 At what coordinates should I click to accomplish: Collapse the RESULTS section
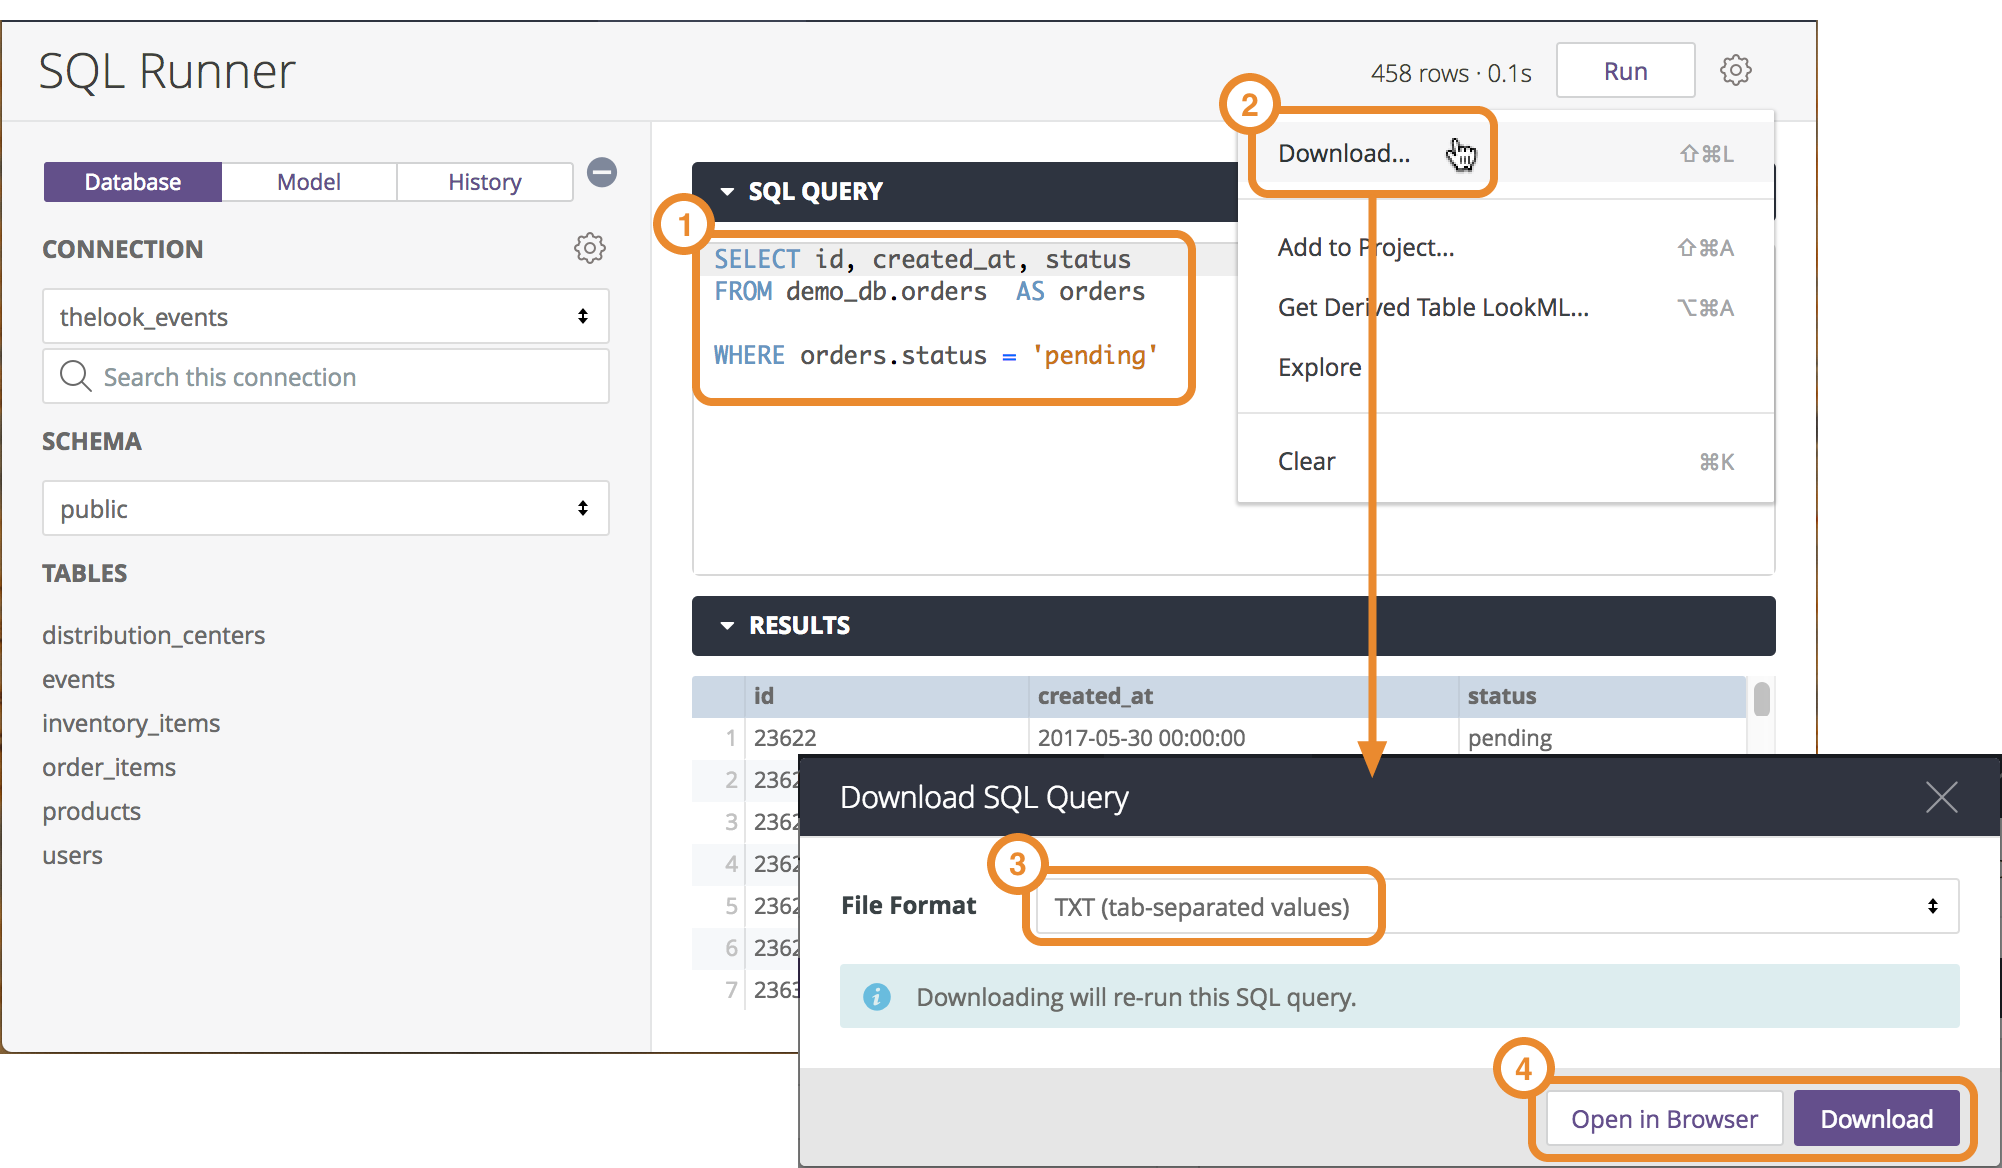point(727,625)
